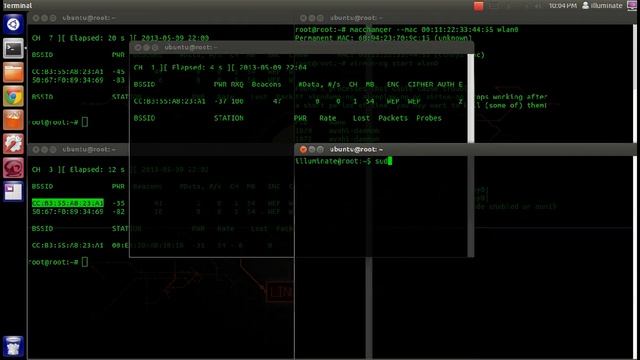Screen dimensions: 640x360
Task: Click the STATION header in CH 1 window
Action: coord(229,118)
